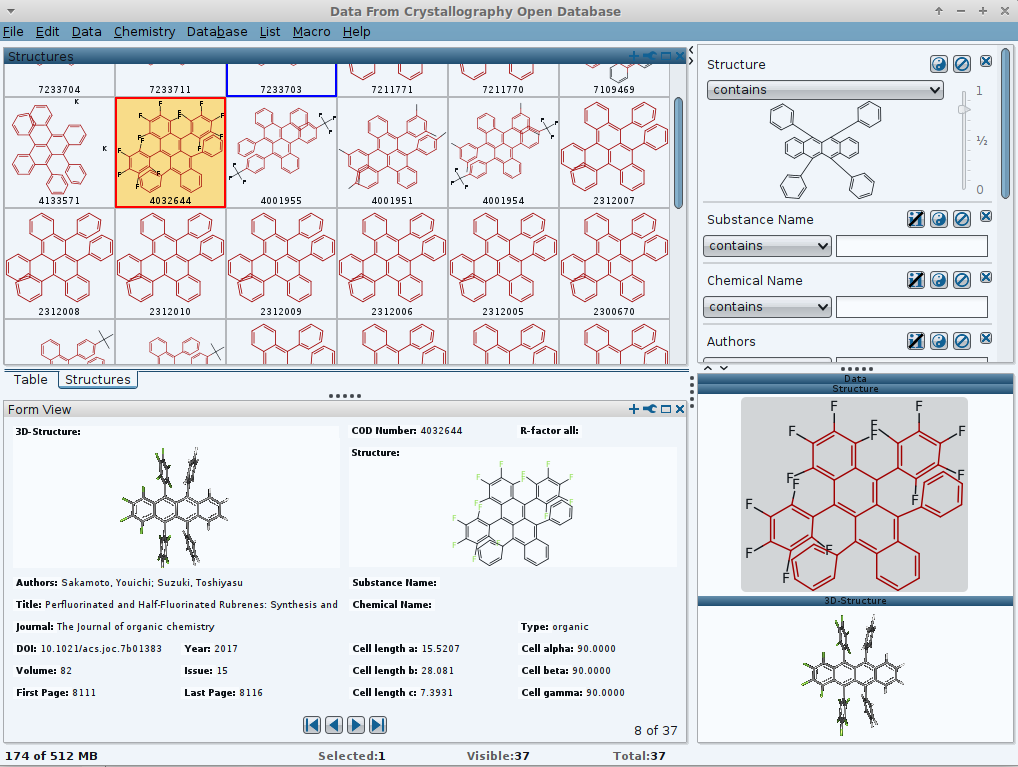Screen dimensions: 1018x767
Task: Remove the Structure filter with its X icon
Action: pyautogui.click(x=986, y=63)
